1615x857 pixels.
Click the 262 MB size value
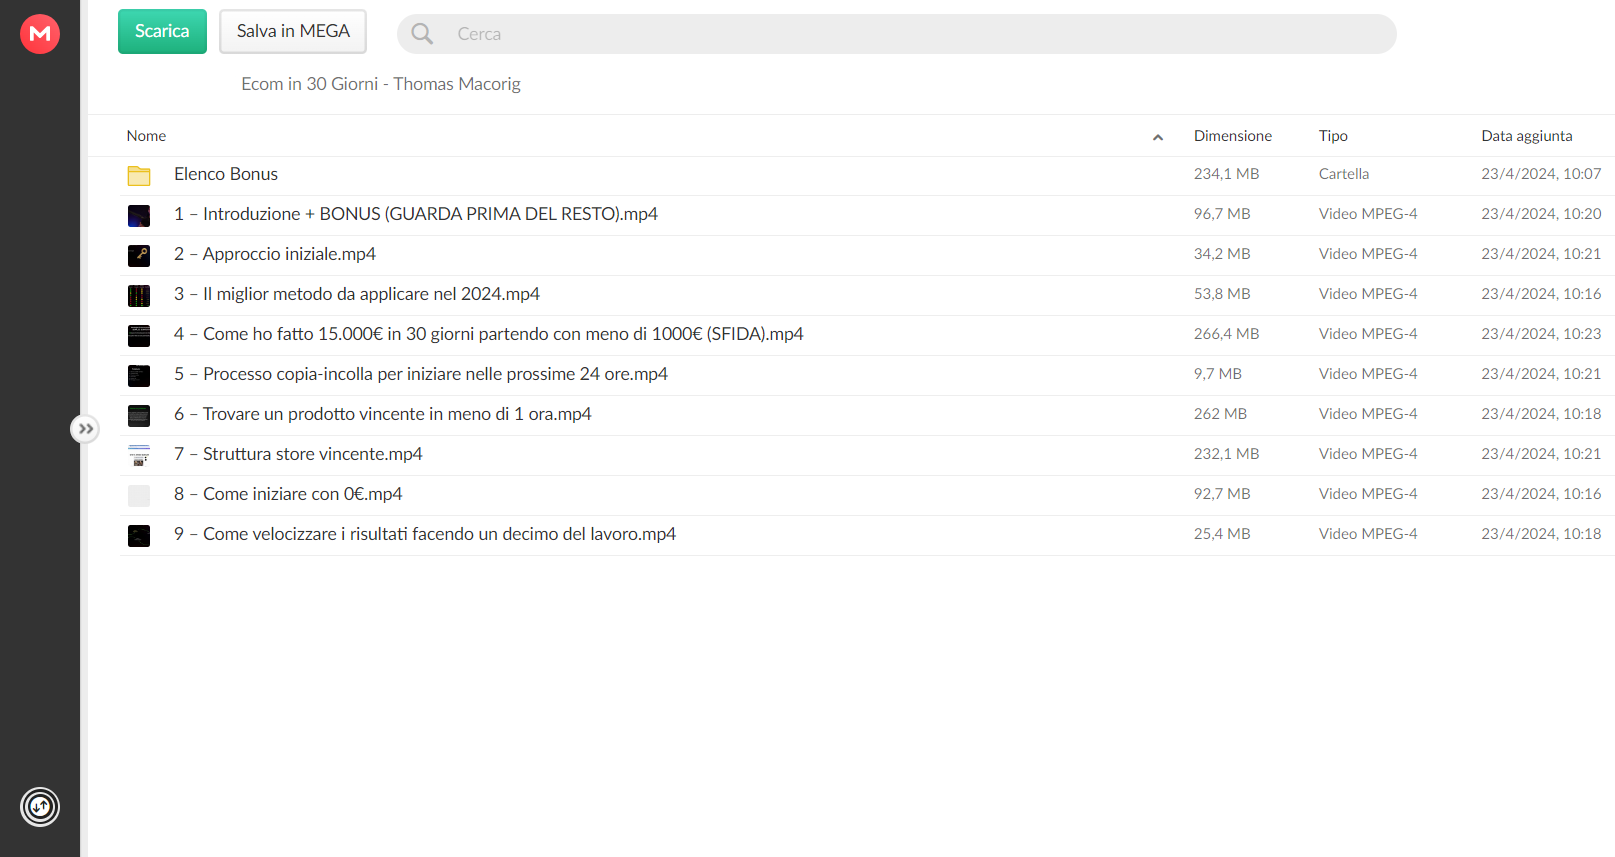[x=1220, y=414]
